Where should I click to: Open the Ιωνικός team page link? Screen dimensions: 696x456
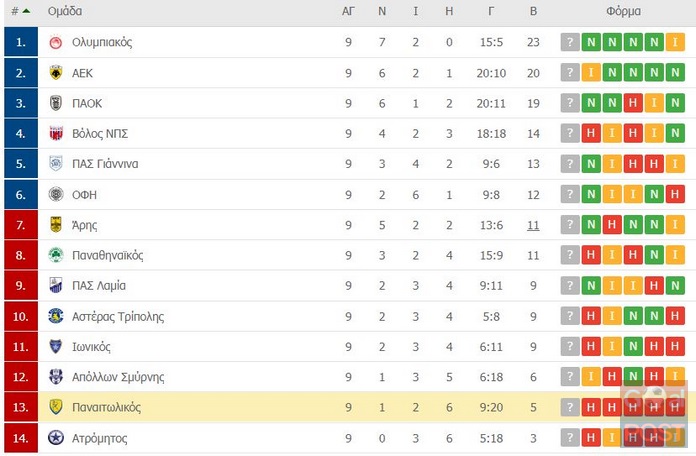click(x=91, y=347)
